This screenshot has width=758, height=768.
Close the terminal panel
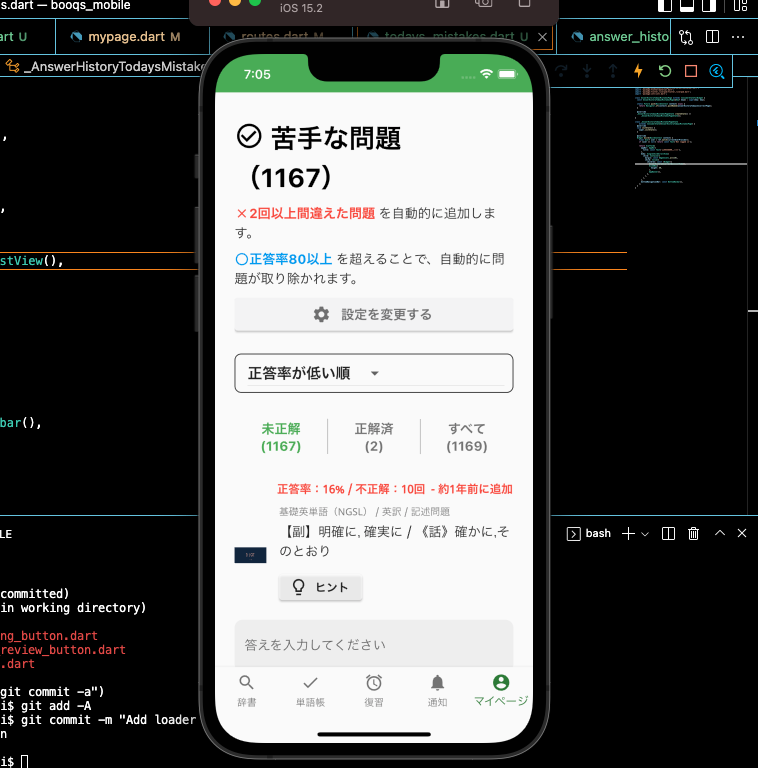point(742,533)
